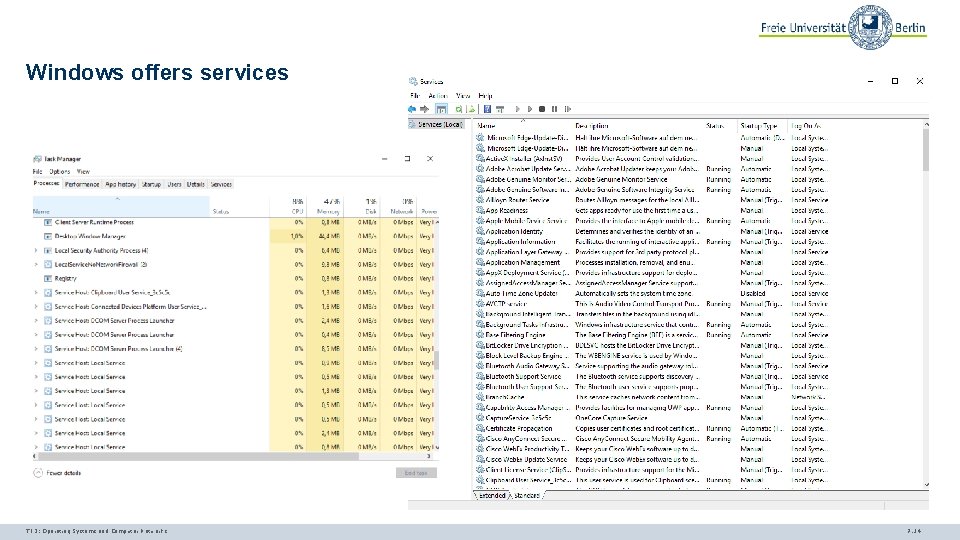960x540 pixels.
Task: Click the Services window title icon
Action: tap(413, 81)
